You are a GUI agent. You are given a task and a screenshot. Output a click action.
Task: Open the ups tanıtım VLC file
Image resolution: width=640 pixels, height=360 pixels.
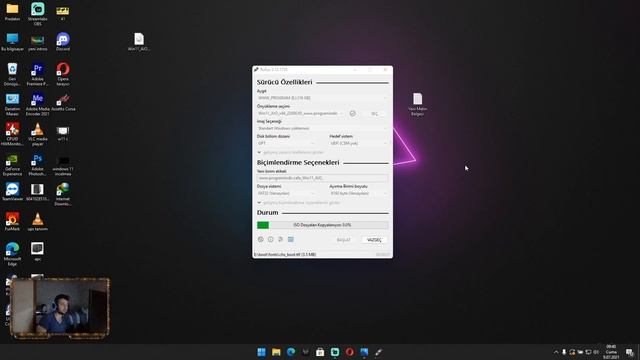point(38,222)
